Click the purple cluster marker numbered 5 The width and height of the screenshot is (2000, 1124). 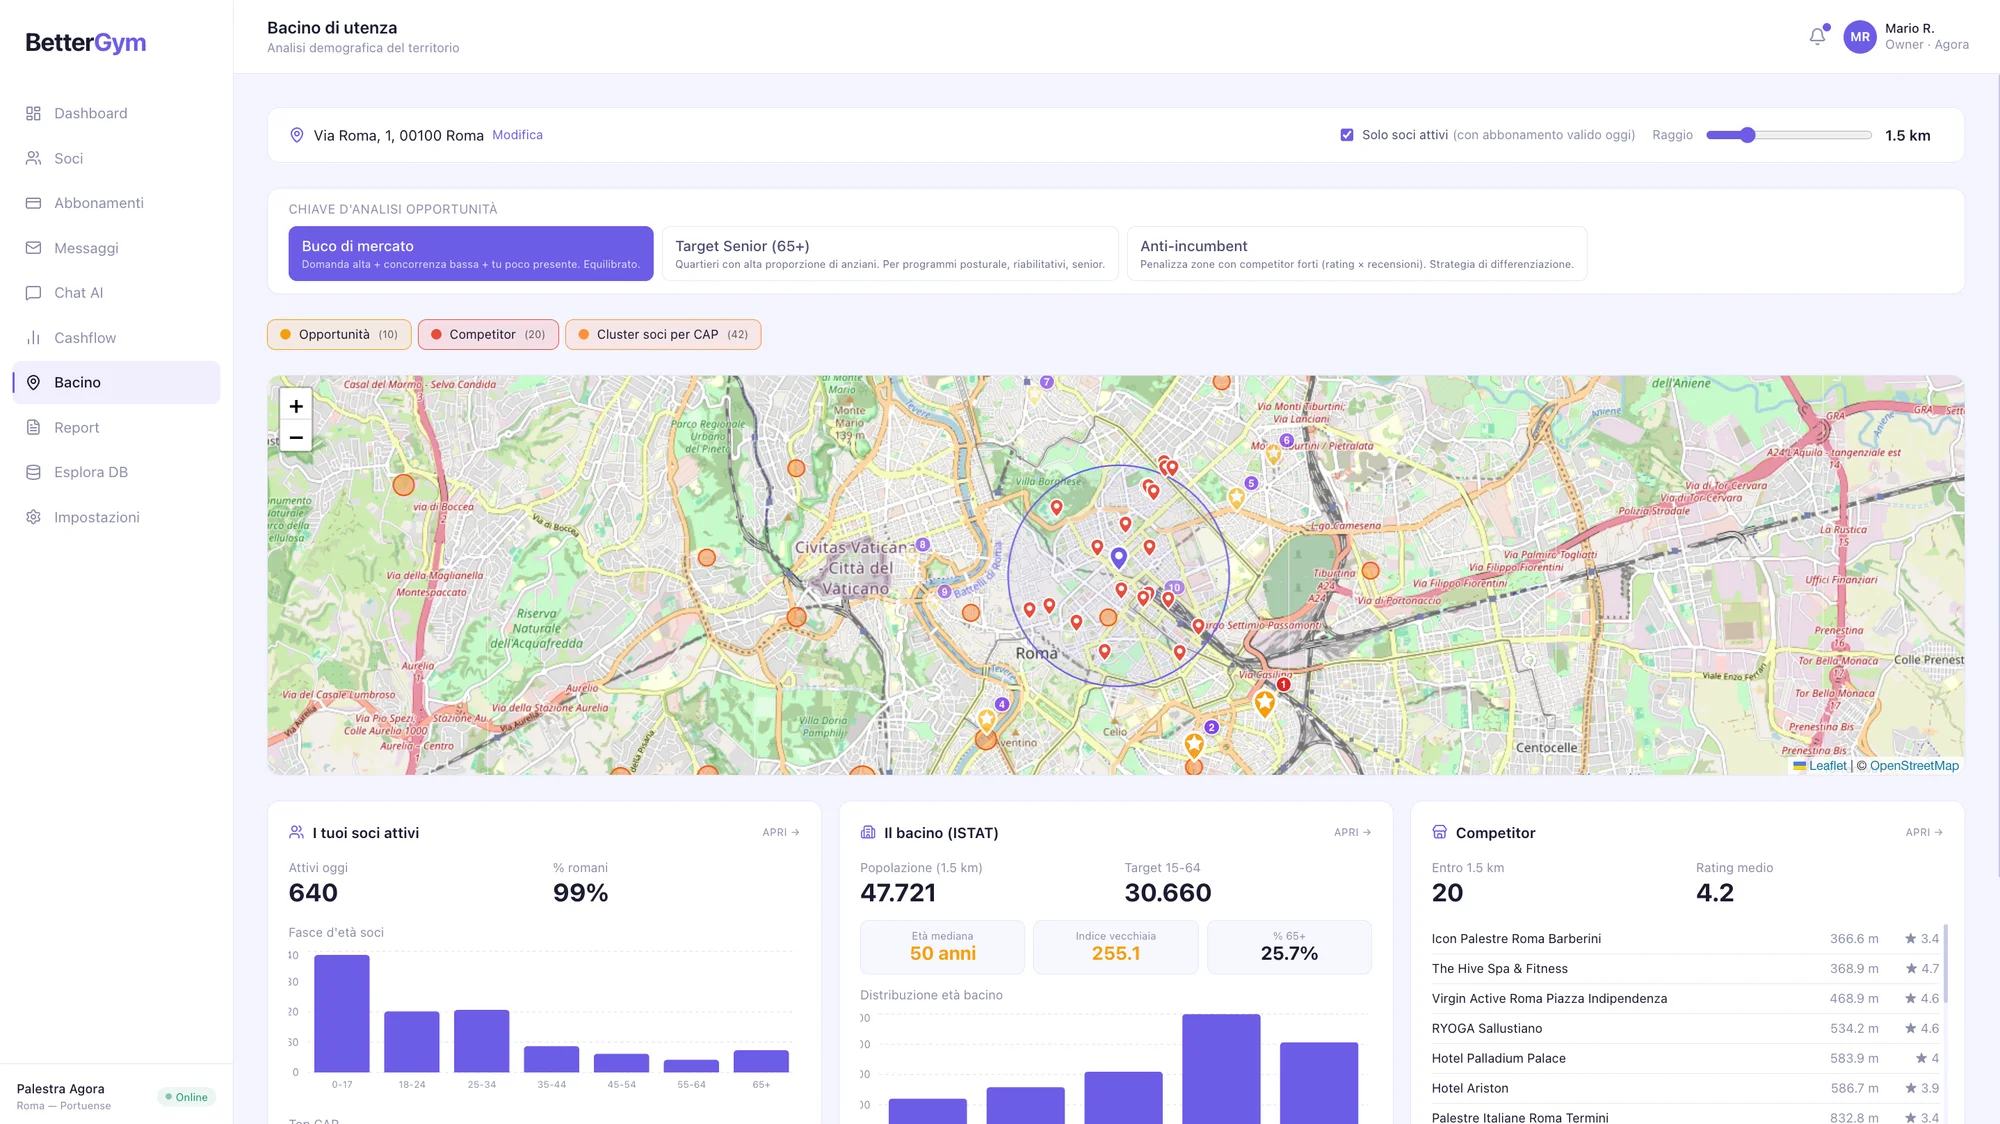1251,483
